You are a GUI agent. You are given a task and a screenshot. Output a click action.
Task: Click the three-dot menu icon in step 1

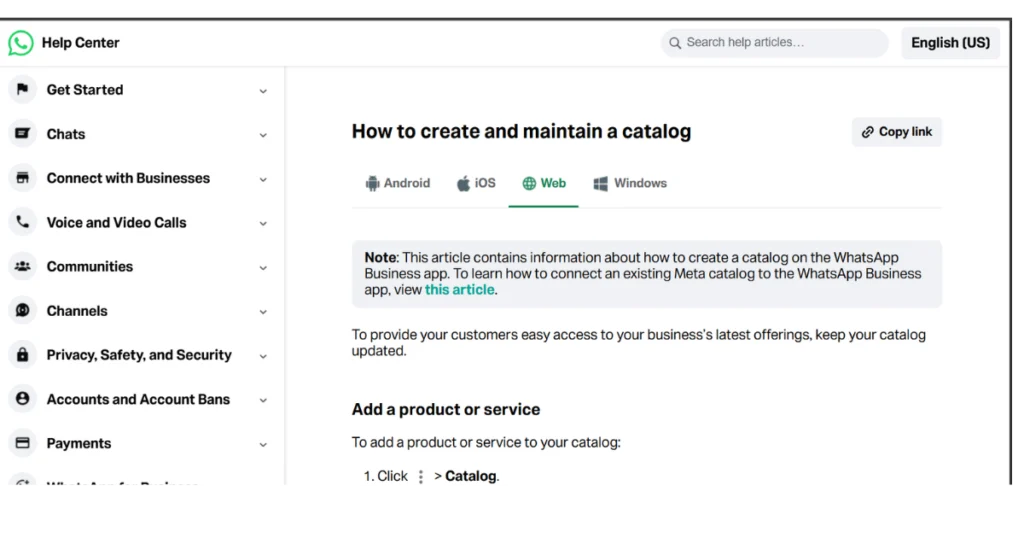point(421,477)
